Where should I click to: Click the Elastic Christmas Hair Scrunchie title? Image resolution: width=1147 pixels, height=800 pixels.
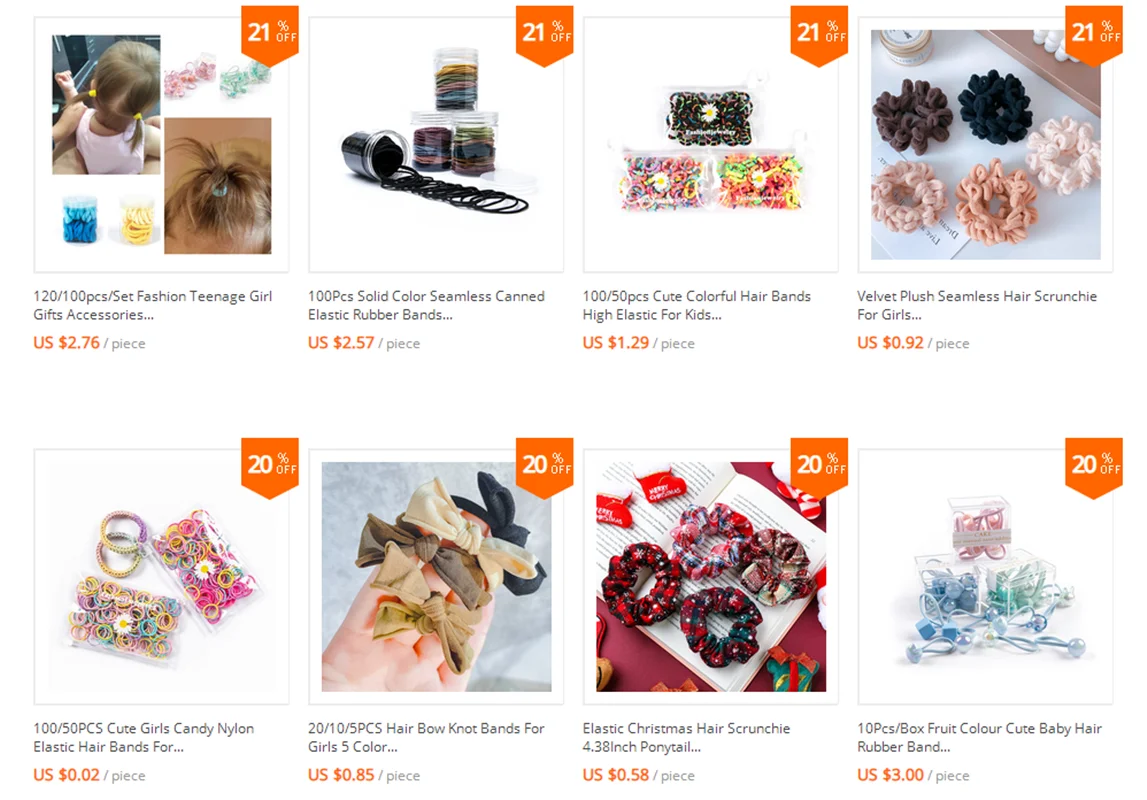pos(686,738)
